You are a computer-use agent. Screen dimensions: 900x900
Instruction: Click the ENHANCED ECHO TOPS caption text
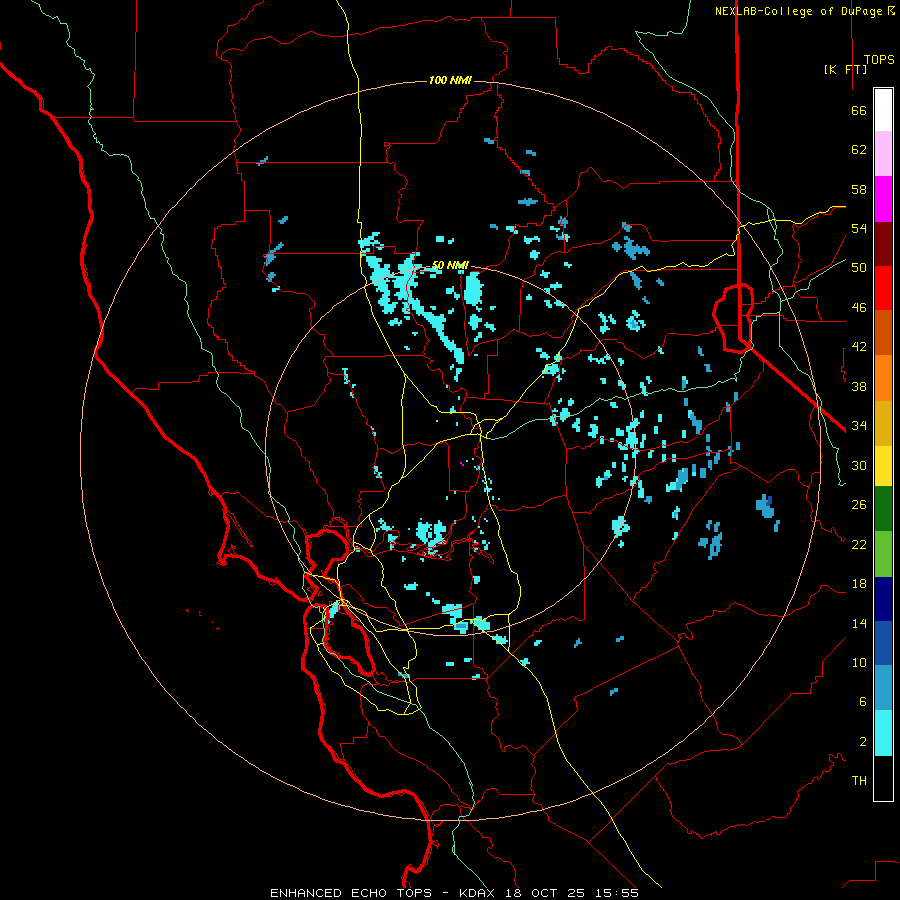(x=350, y=893)
